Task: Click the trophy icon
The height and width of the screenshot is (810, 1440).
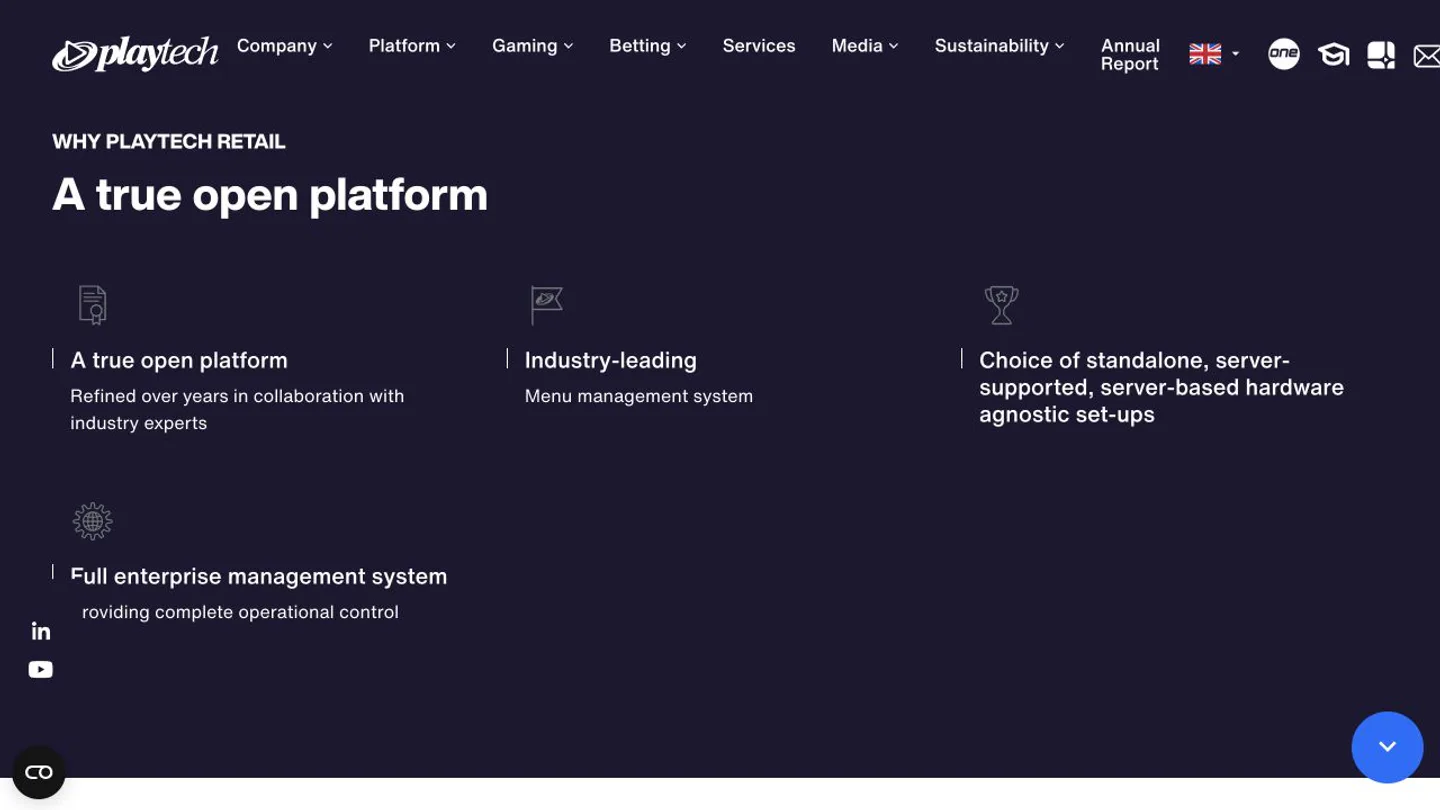Action: point(1001,305)
